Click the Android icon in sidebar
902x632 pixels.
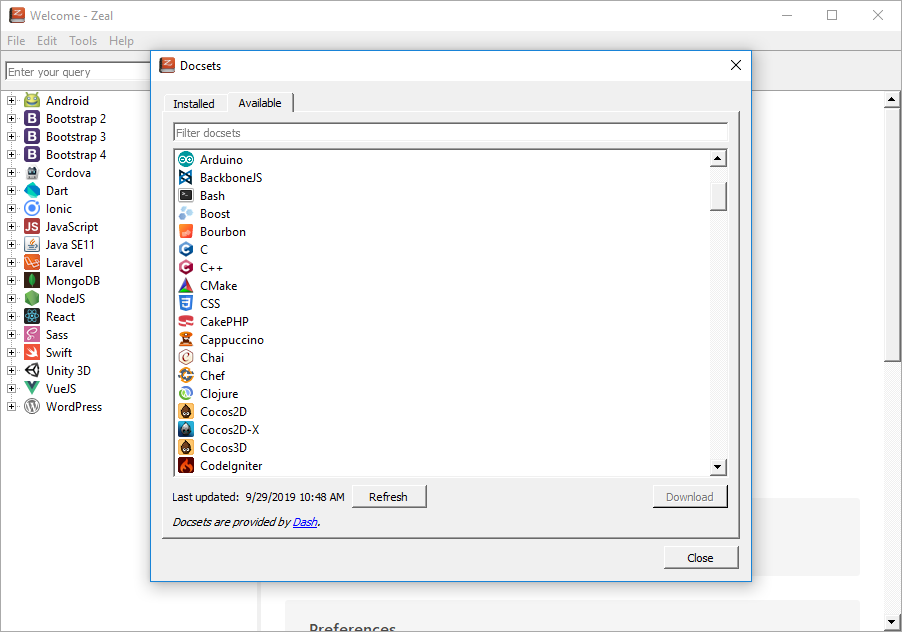(32, 100)
